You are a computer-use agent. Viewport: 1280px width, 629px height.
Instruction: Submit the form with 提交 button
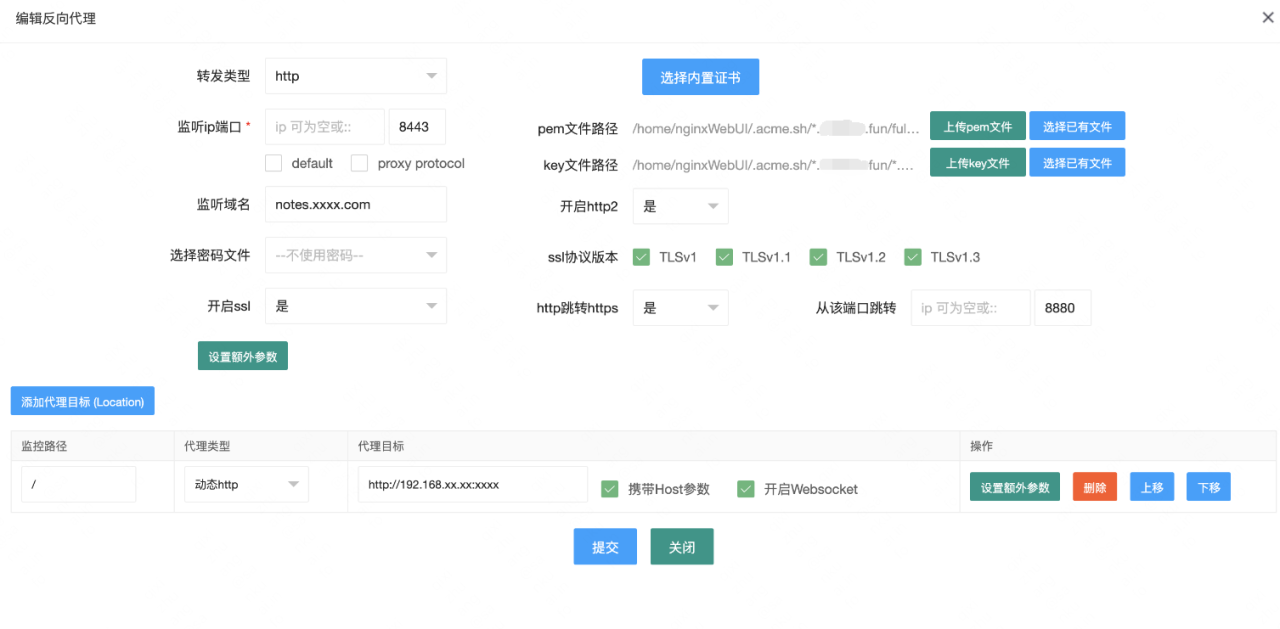(605, 547)
